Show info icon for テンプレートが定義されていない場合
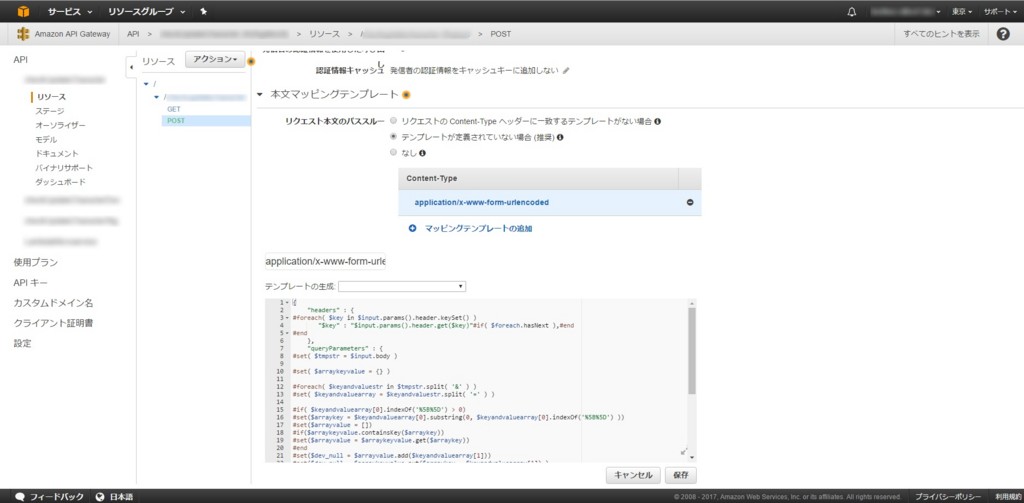The image size is (1024, 503). (x=560, y=137)
